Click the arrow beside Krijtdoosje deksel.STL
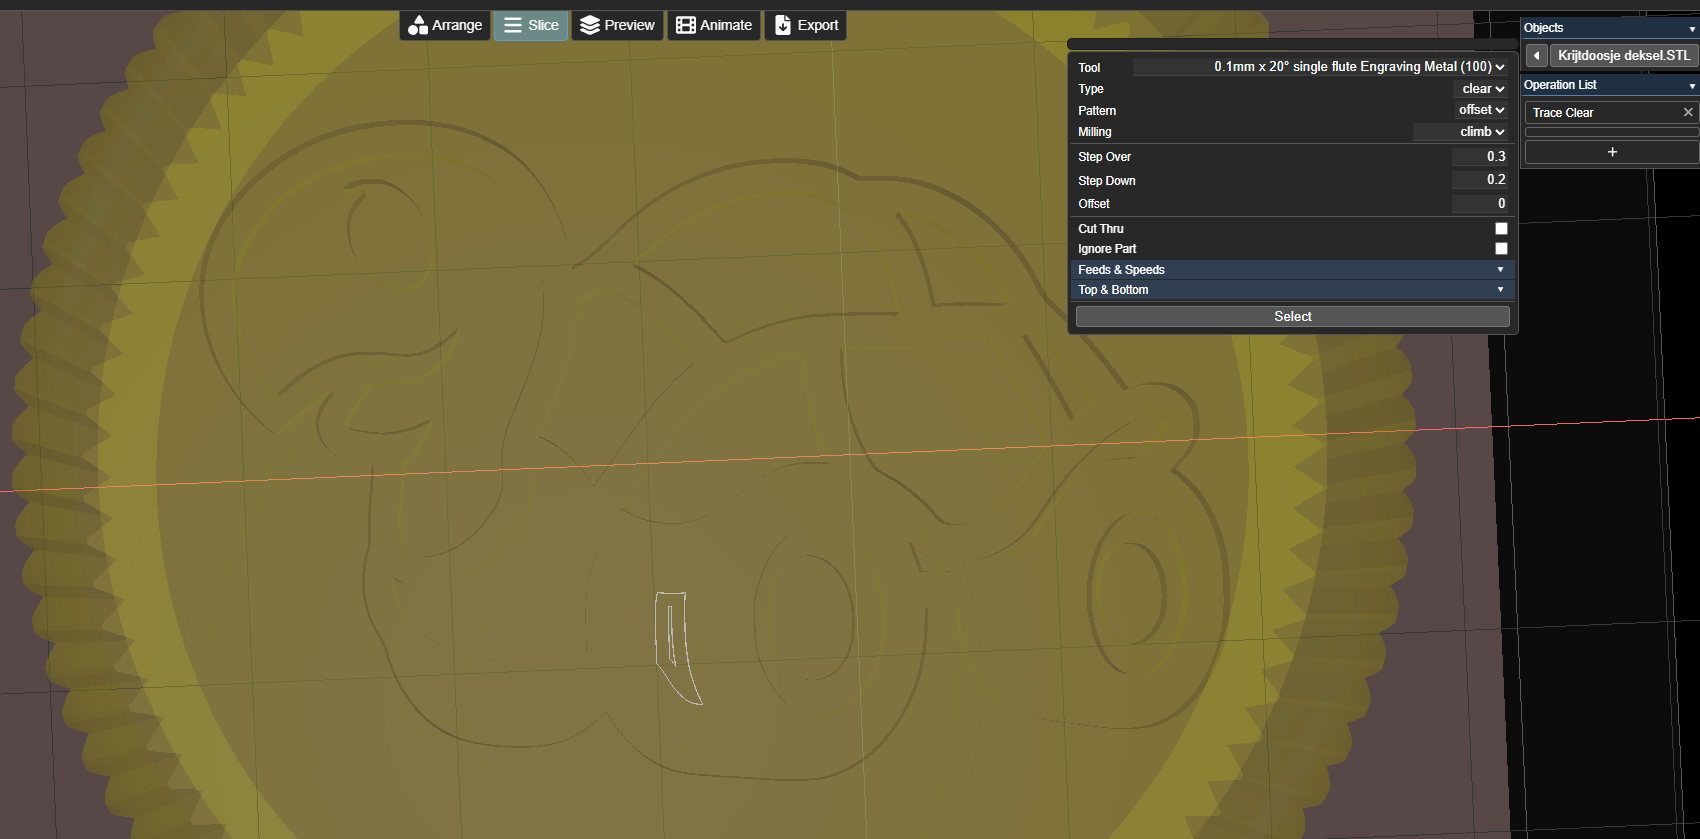Image resolution: width=1700 pixels, height=839 pixels. pyautogui.click(x=1536, y=56)
